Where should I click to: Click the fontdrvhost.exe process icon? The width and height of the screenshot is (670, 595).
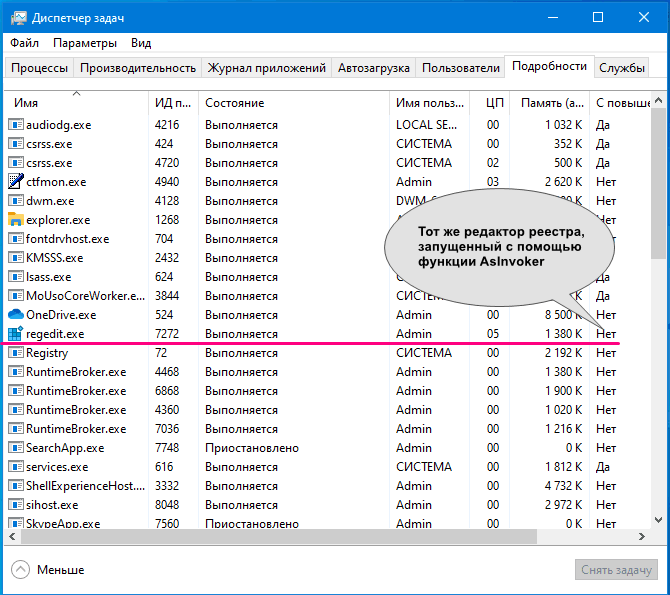tap(16, 239)
